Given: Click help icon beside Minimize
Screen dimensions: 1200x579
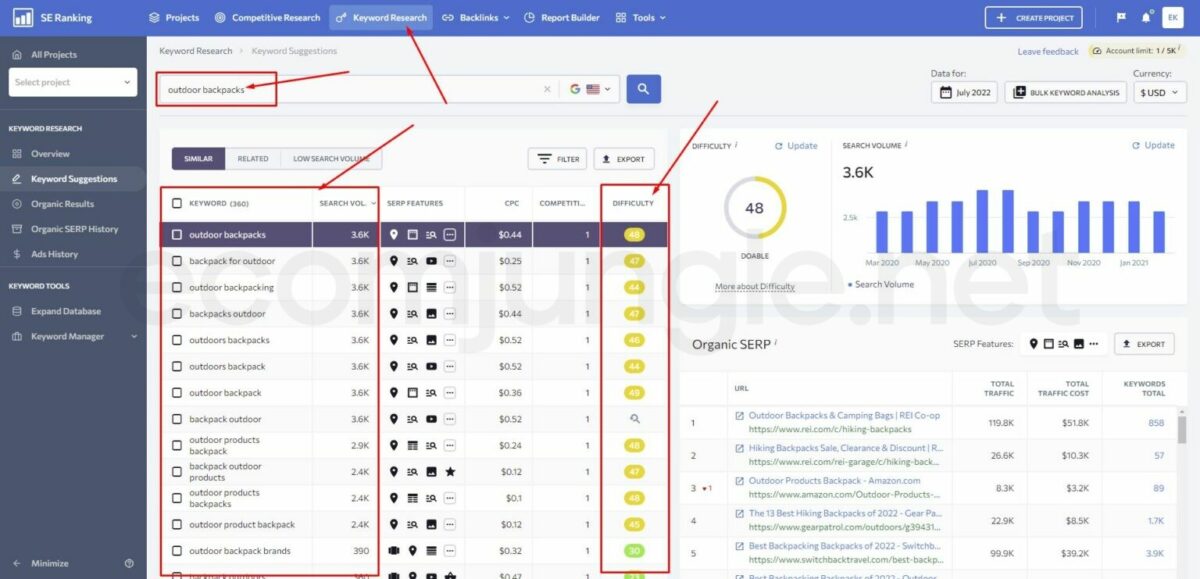Looking at the screenshot, I should pos(129,563).
